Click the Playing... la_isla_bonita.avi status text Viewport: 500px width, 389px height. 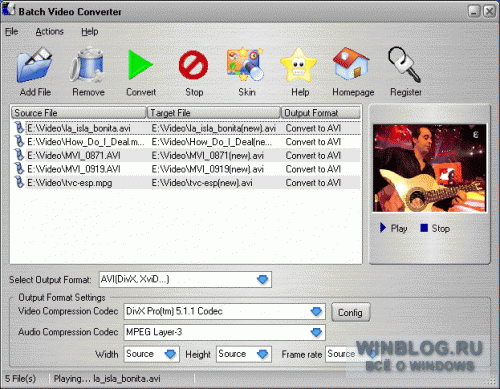(107, 379)
